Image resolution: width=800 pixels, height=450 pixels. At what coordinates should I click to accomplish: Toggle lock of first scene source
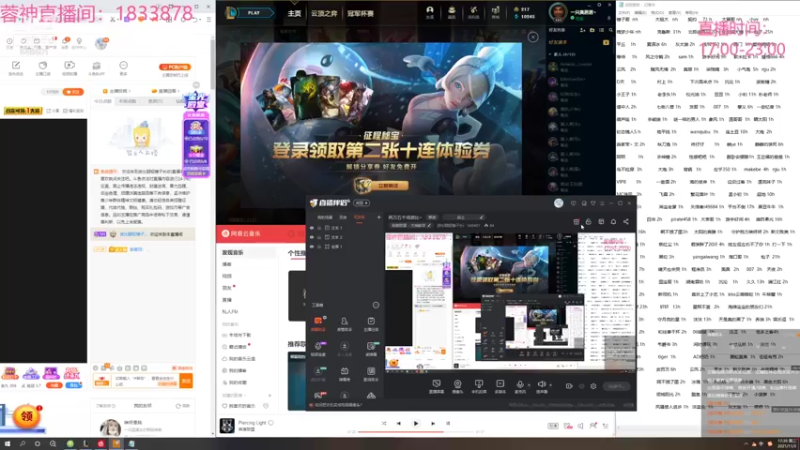point(319,228)
